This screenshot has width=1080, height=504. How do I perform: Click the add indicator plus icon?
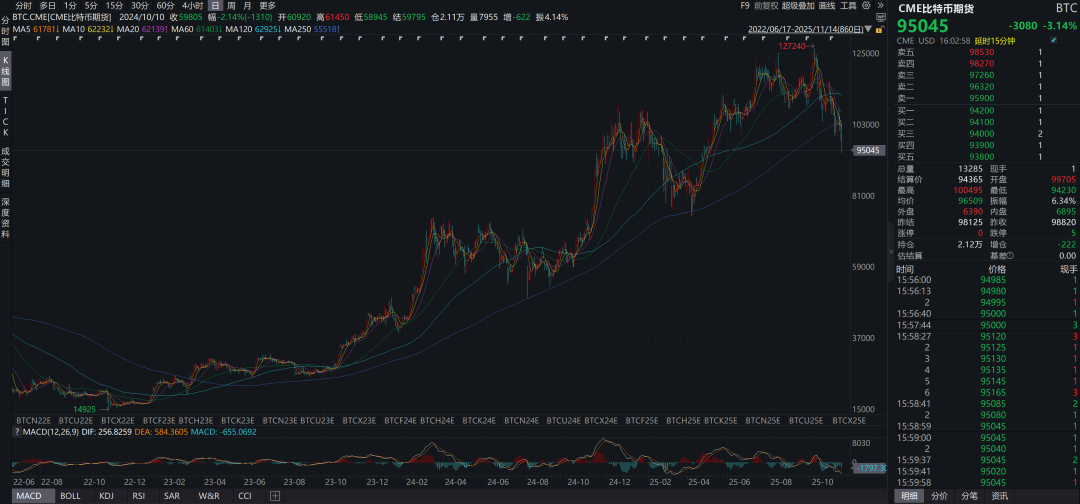tap(274, 496)
